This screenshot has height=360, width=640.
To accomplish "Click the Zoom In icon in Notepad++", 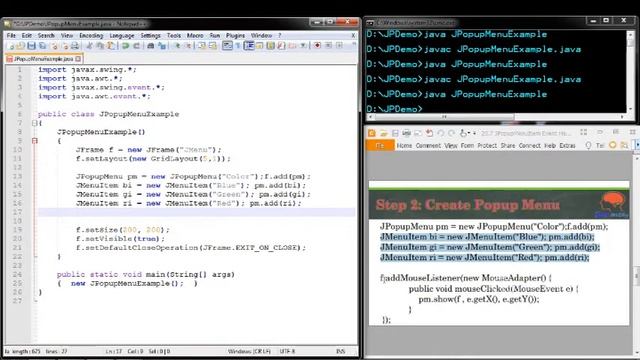I will pos(177,46).
